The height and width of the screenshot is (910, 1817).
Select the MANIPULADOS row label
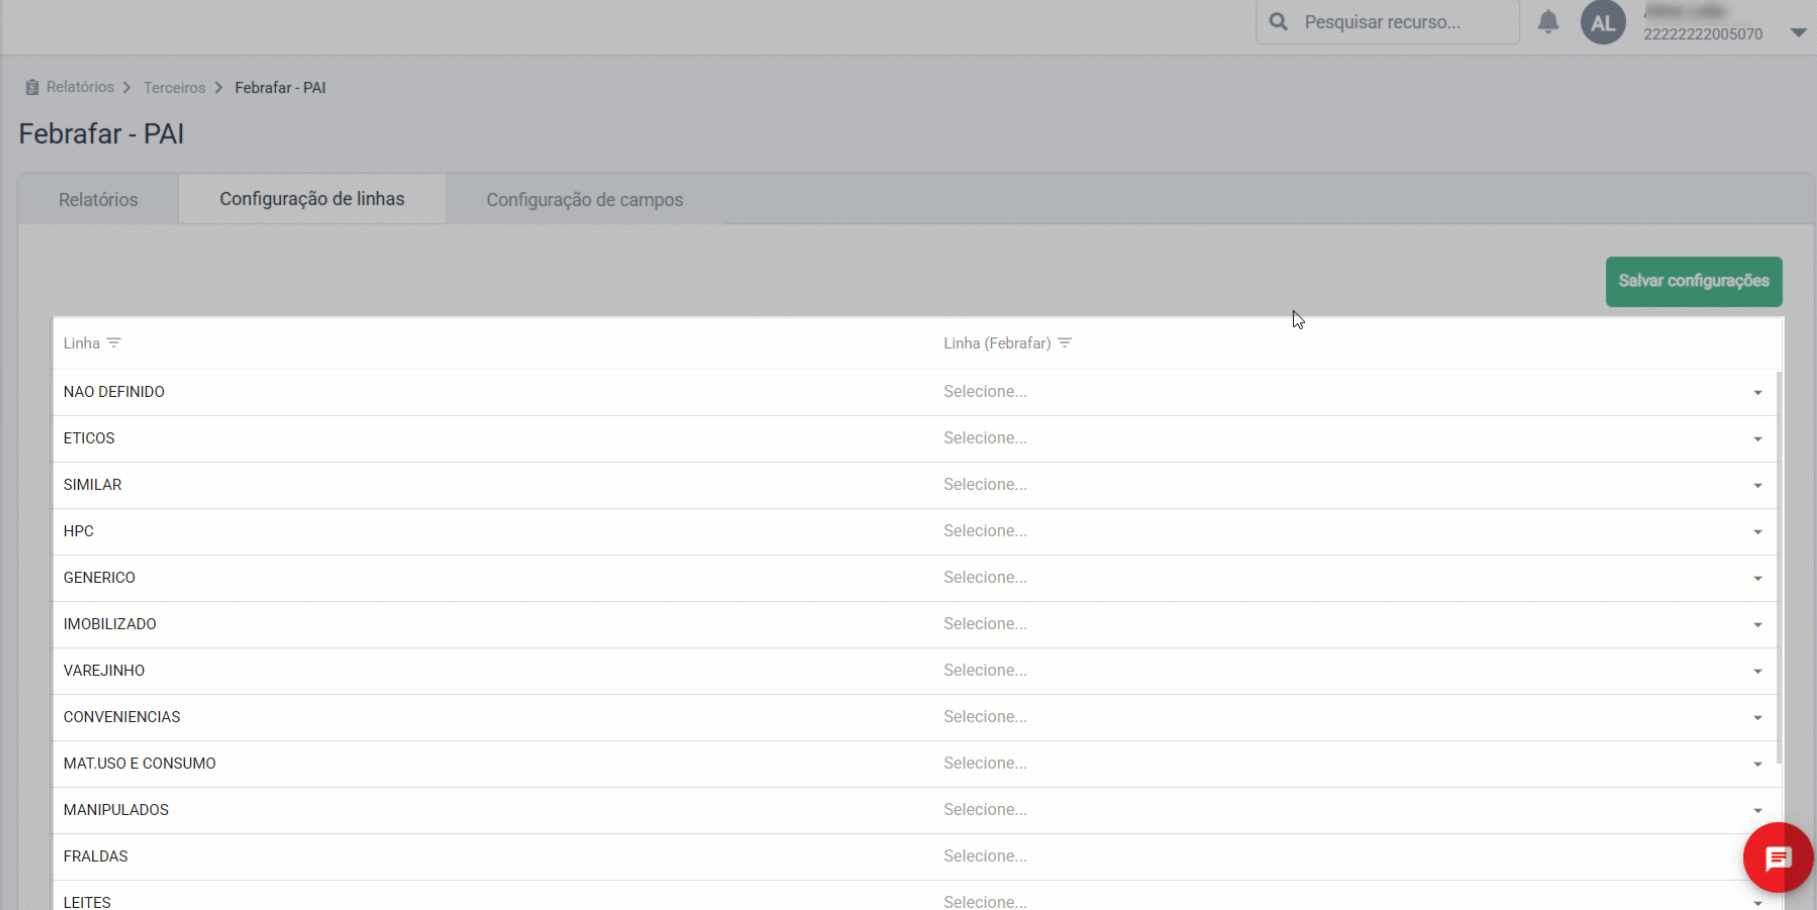[x=116, y=810]
